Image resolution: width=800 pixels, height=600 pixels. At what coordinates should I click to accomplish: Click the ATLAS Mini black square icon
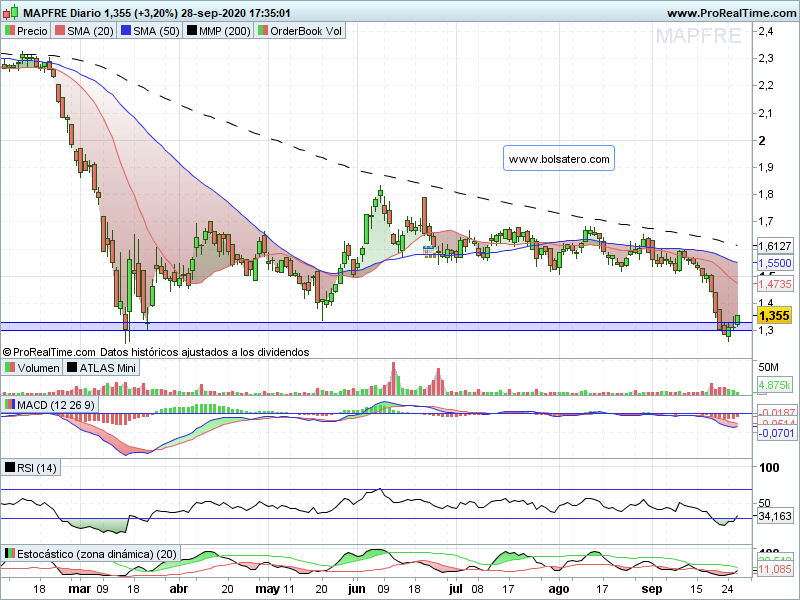coord(72,367)
